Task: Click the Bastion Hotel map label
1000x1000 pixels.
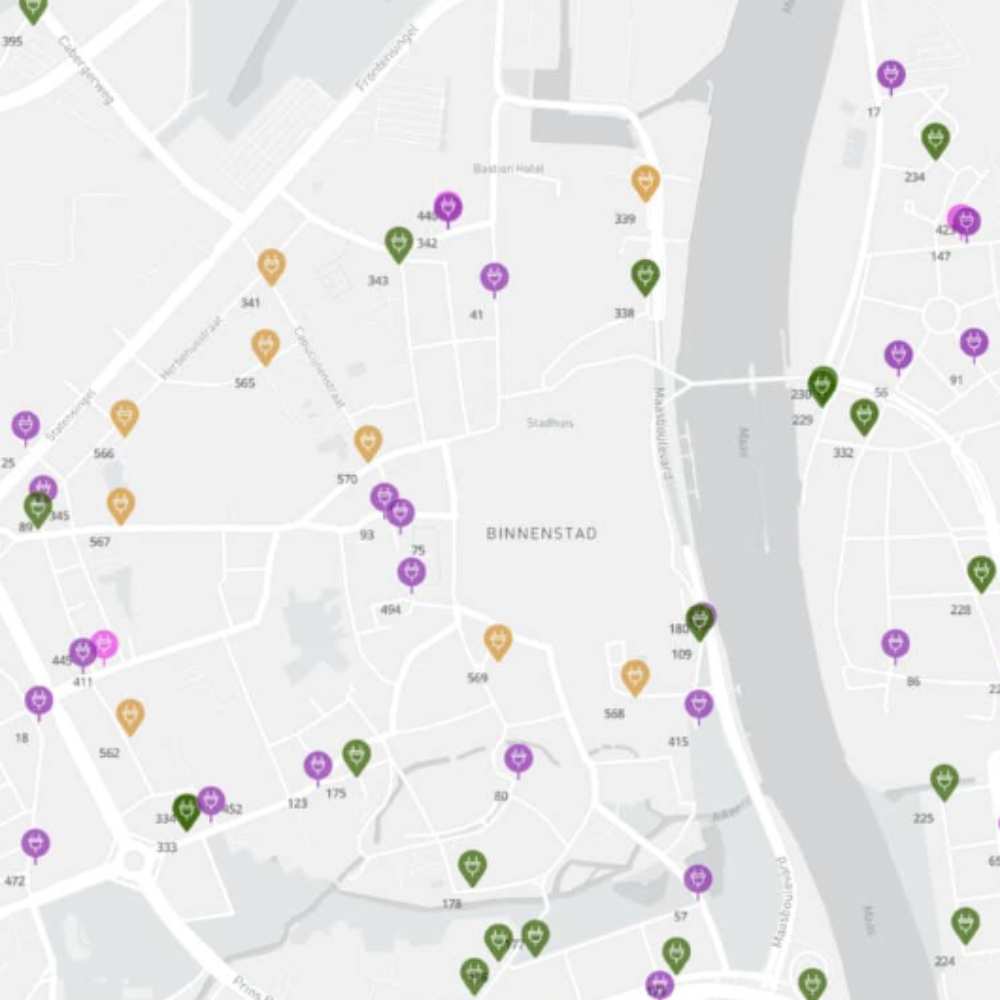Action: pos(508,169)
